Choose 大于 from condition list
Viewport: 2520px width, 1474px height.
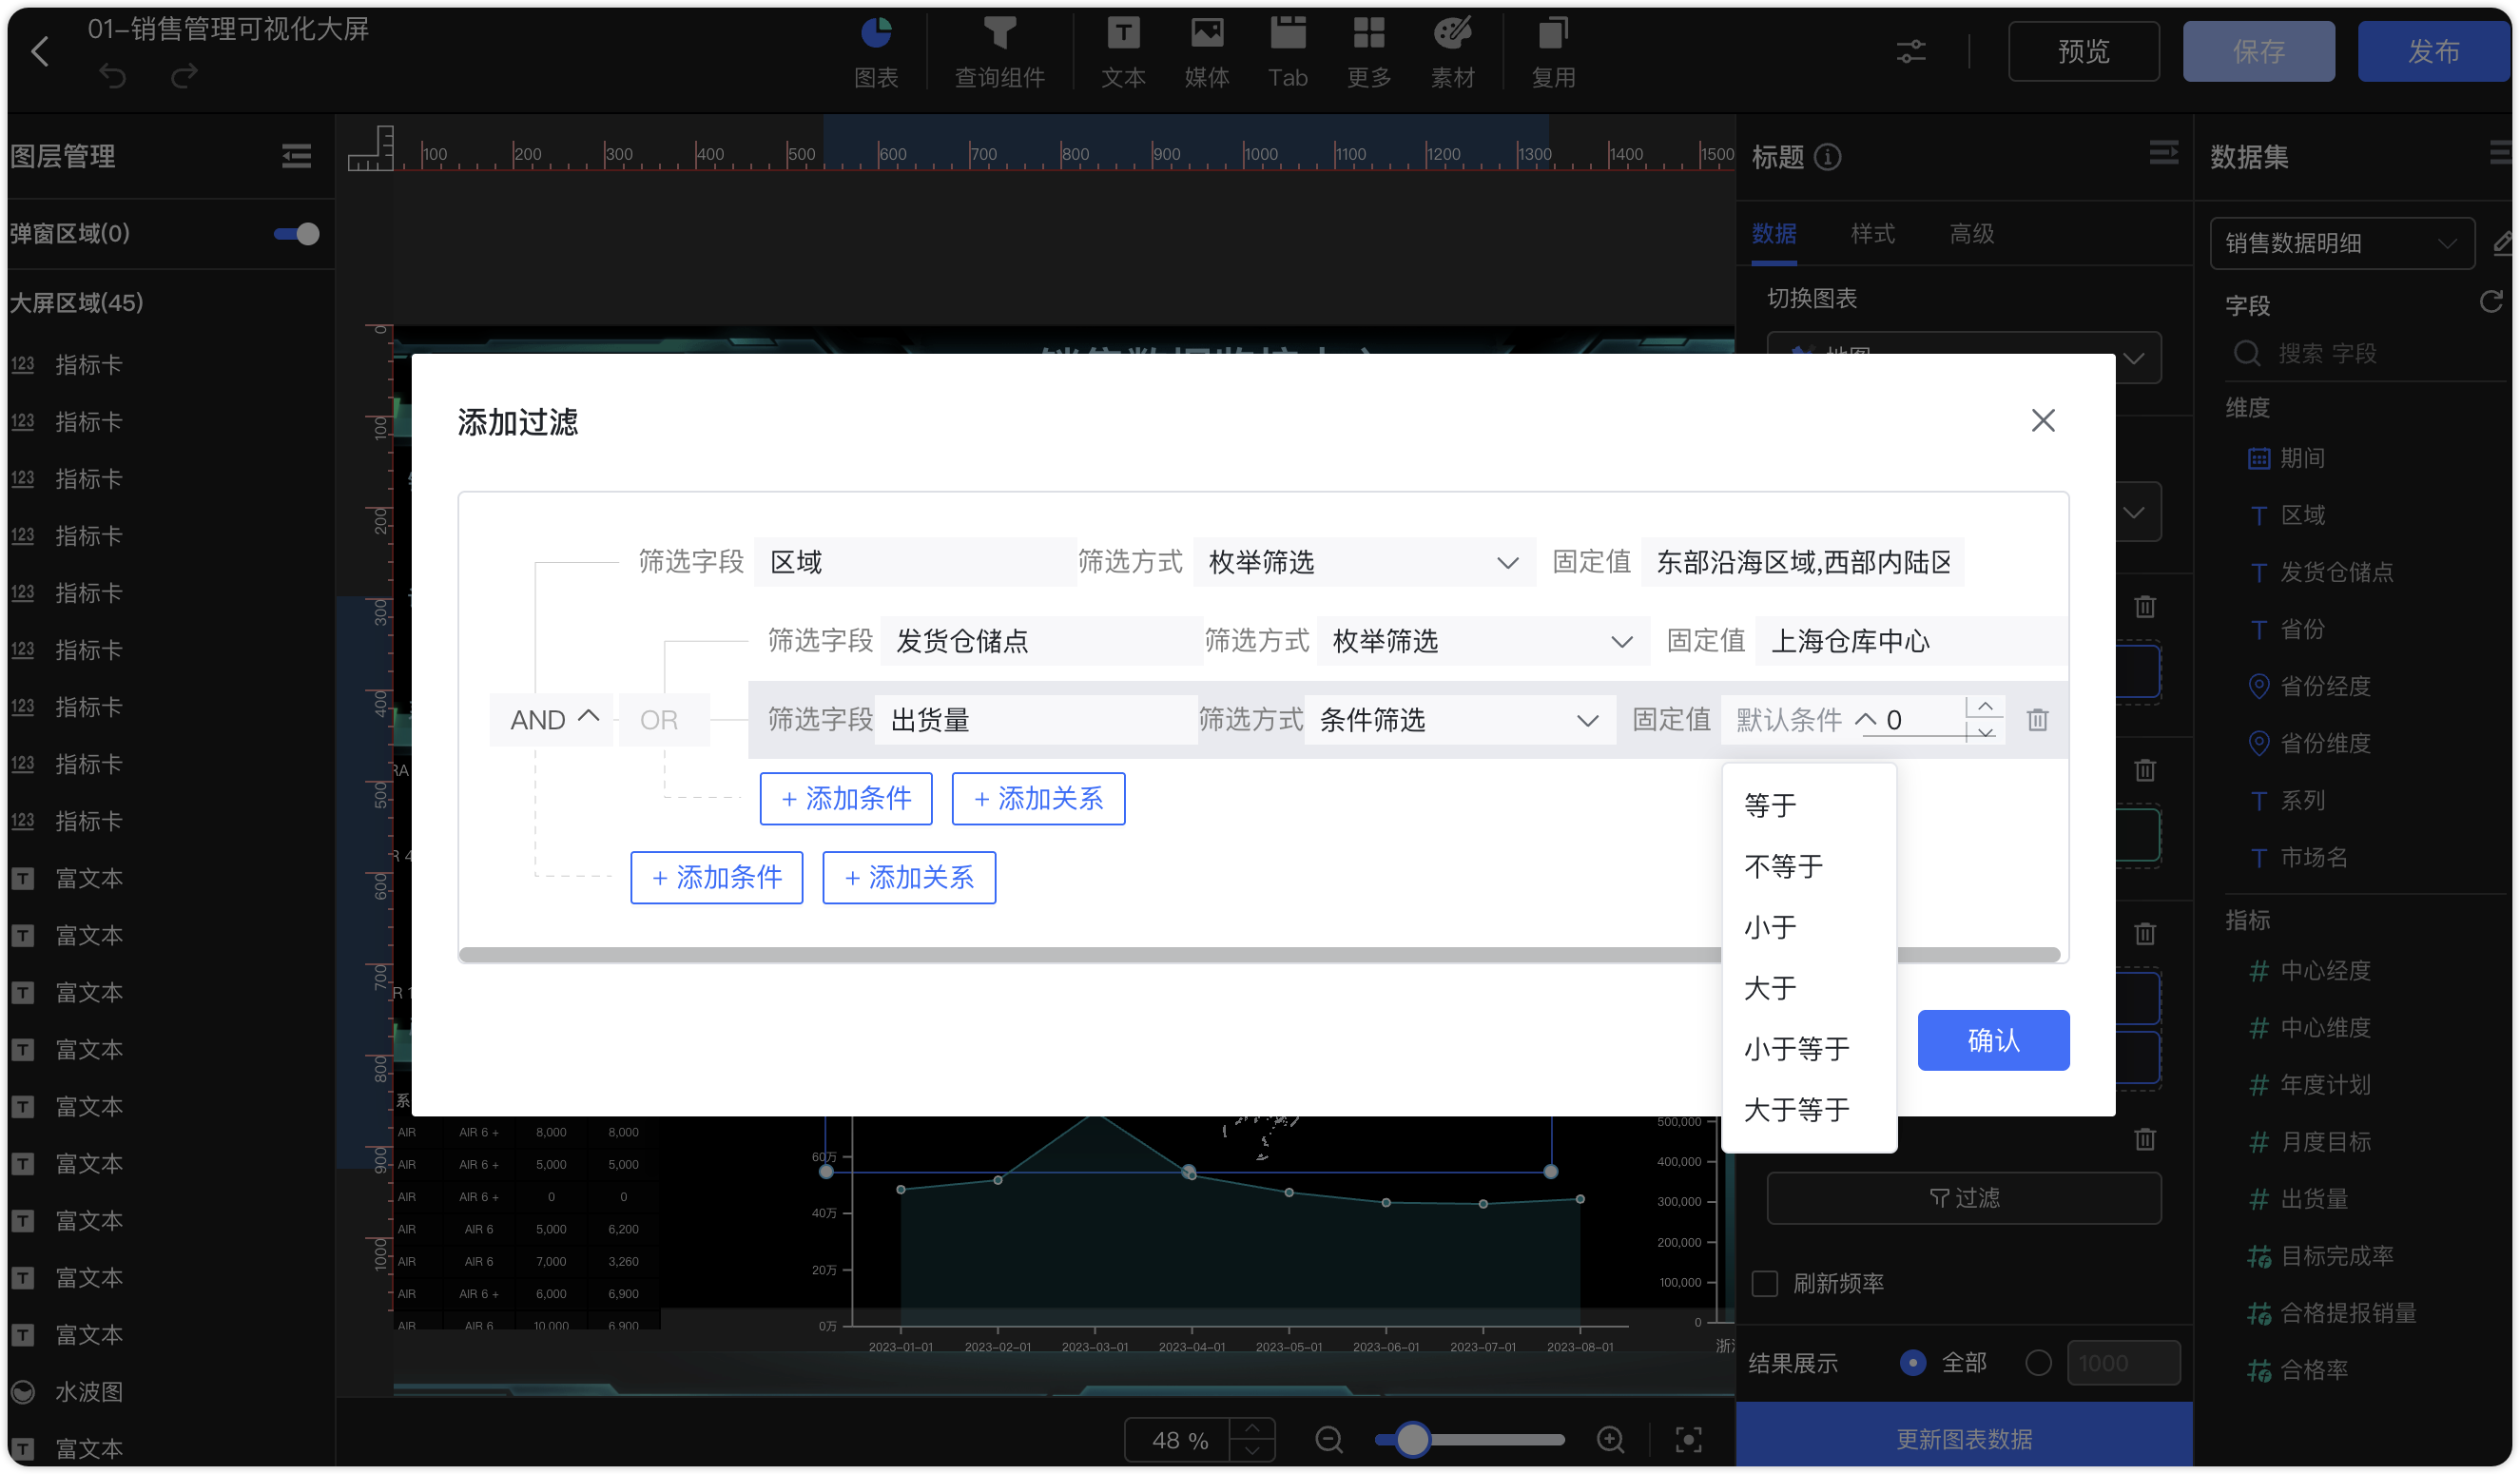click(x=1808, y=988)
